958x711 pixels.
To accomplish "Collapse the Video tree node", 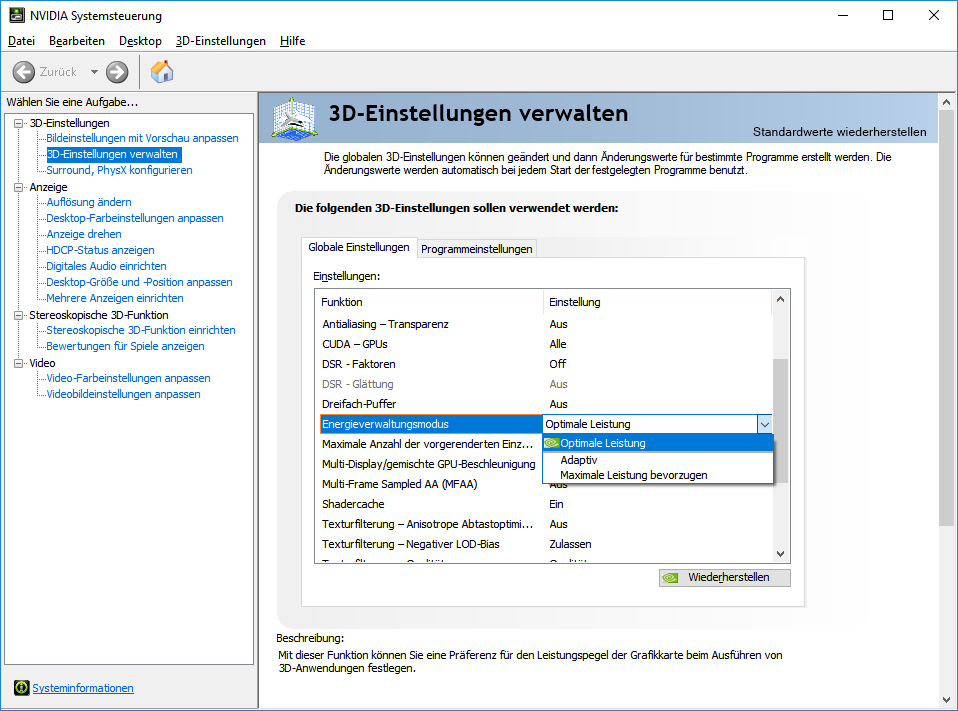I will coord(19,363).
